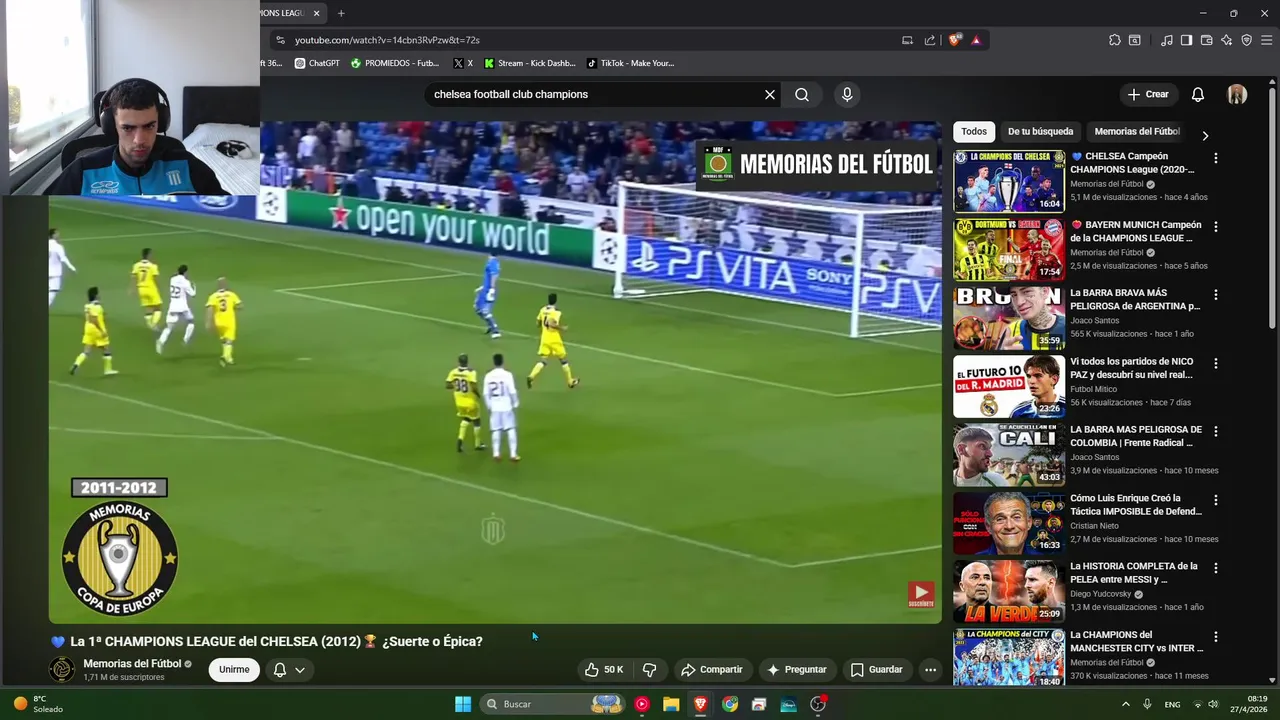
Task: Install app icon in address bar
Action: click(x=907, y=40)
